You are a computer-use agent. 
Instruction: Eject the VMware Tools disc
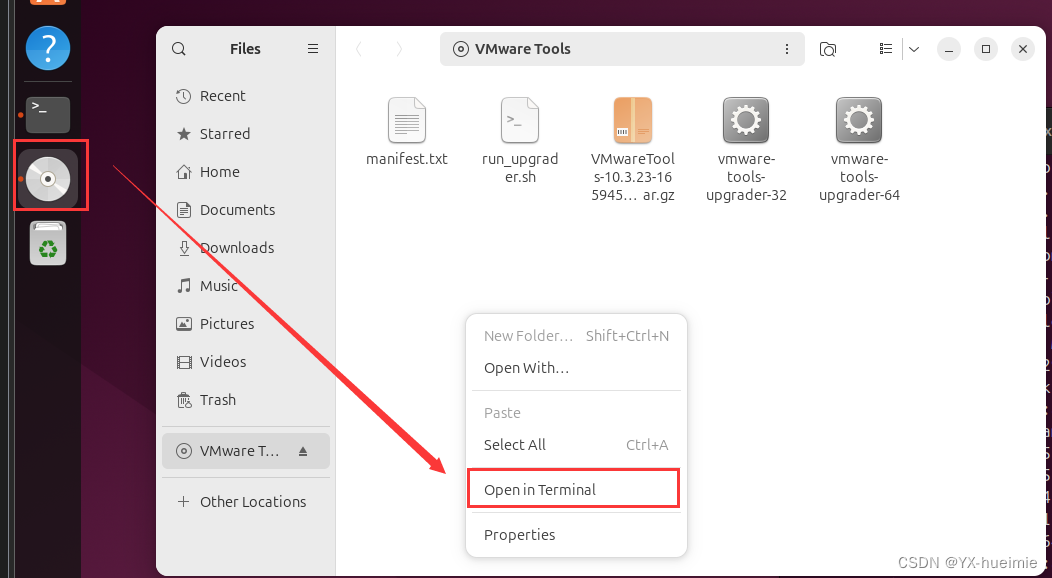point(303,451)
